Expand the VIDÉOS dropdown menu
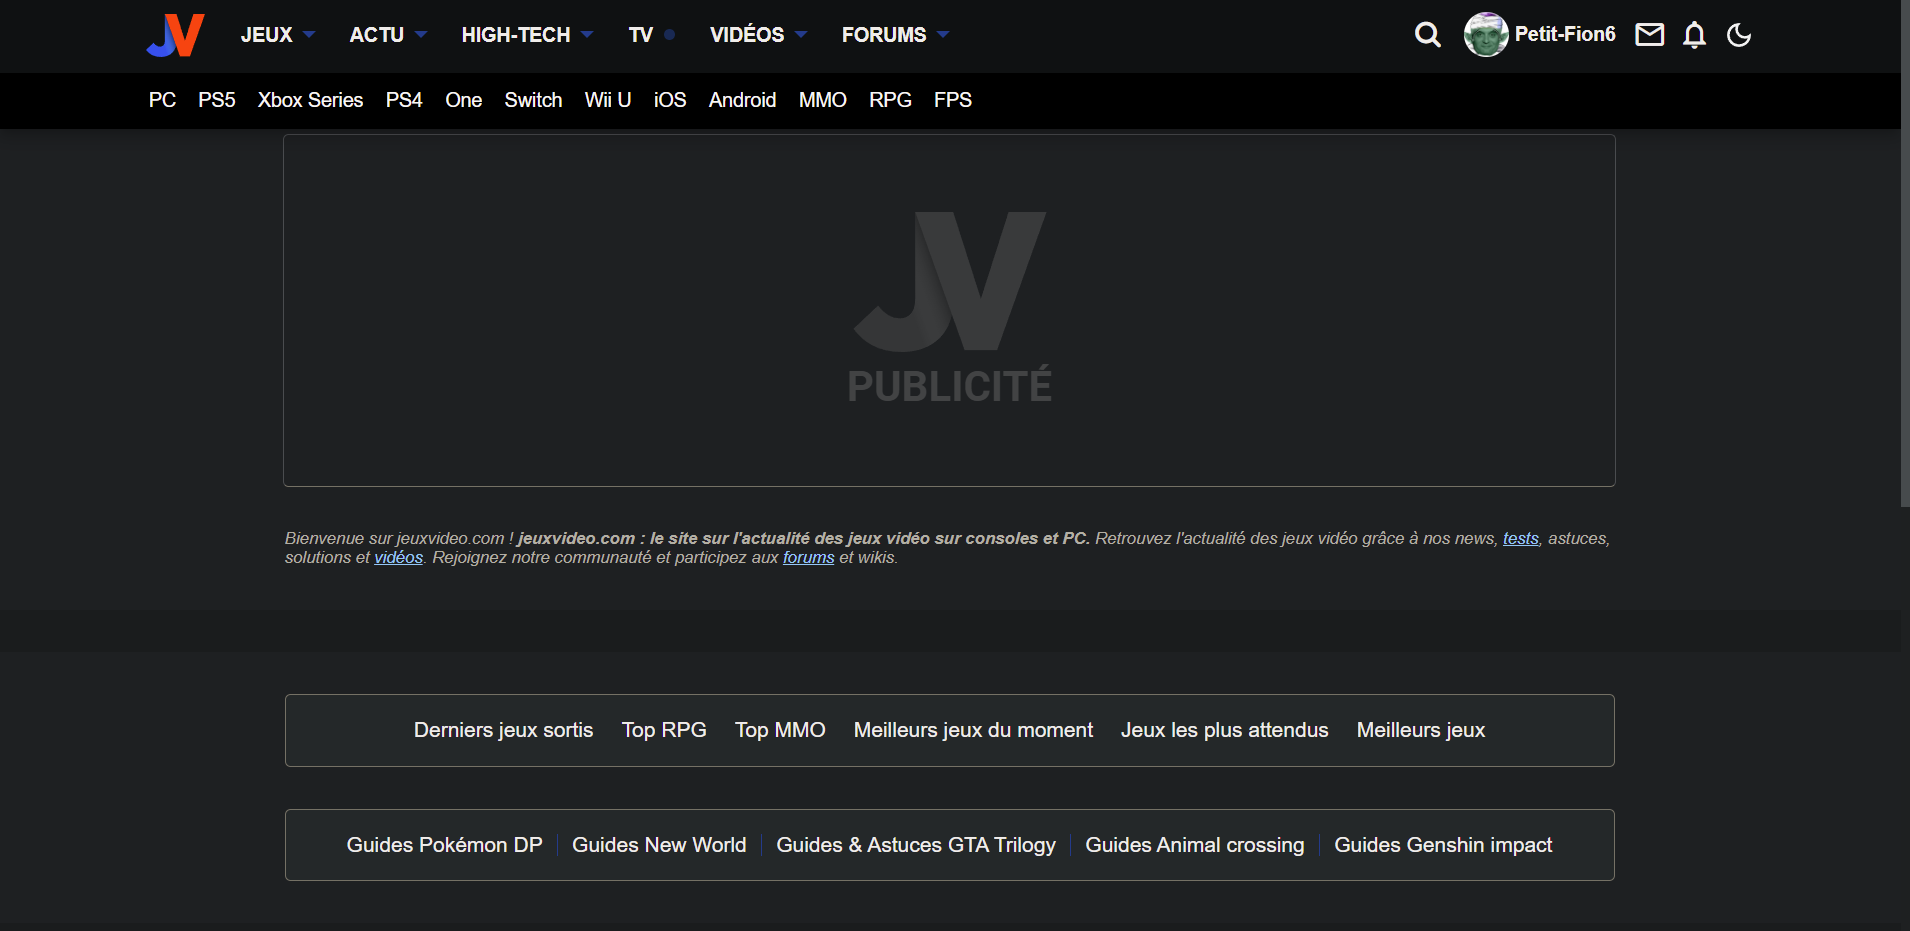The width and height of the screenshot is (1910, 931). click(x=757, y=35)
